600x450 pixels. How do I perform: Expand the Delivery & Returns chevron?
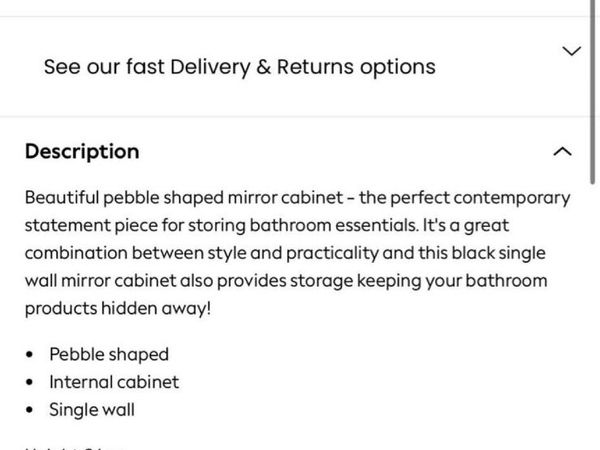point(571,51)
